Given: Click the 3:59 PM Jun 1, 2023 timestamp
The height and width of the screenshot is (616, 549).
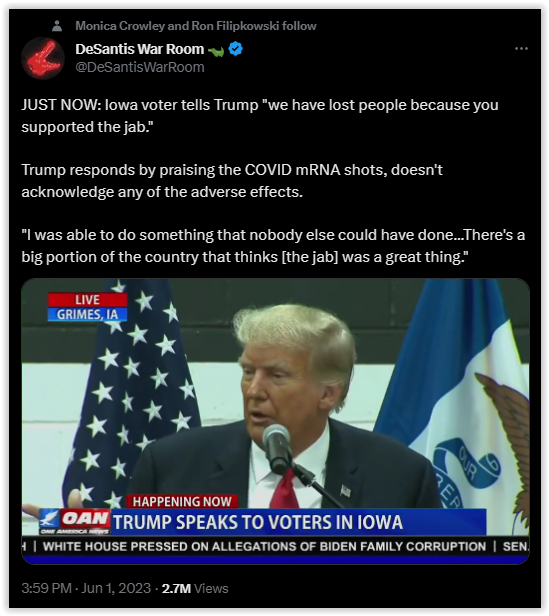Looking at the screenshot, I should pos(86,588).
